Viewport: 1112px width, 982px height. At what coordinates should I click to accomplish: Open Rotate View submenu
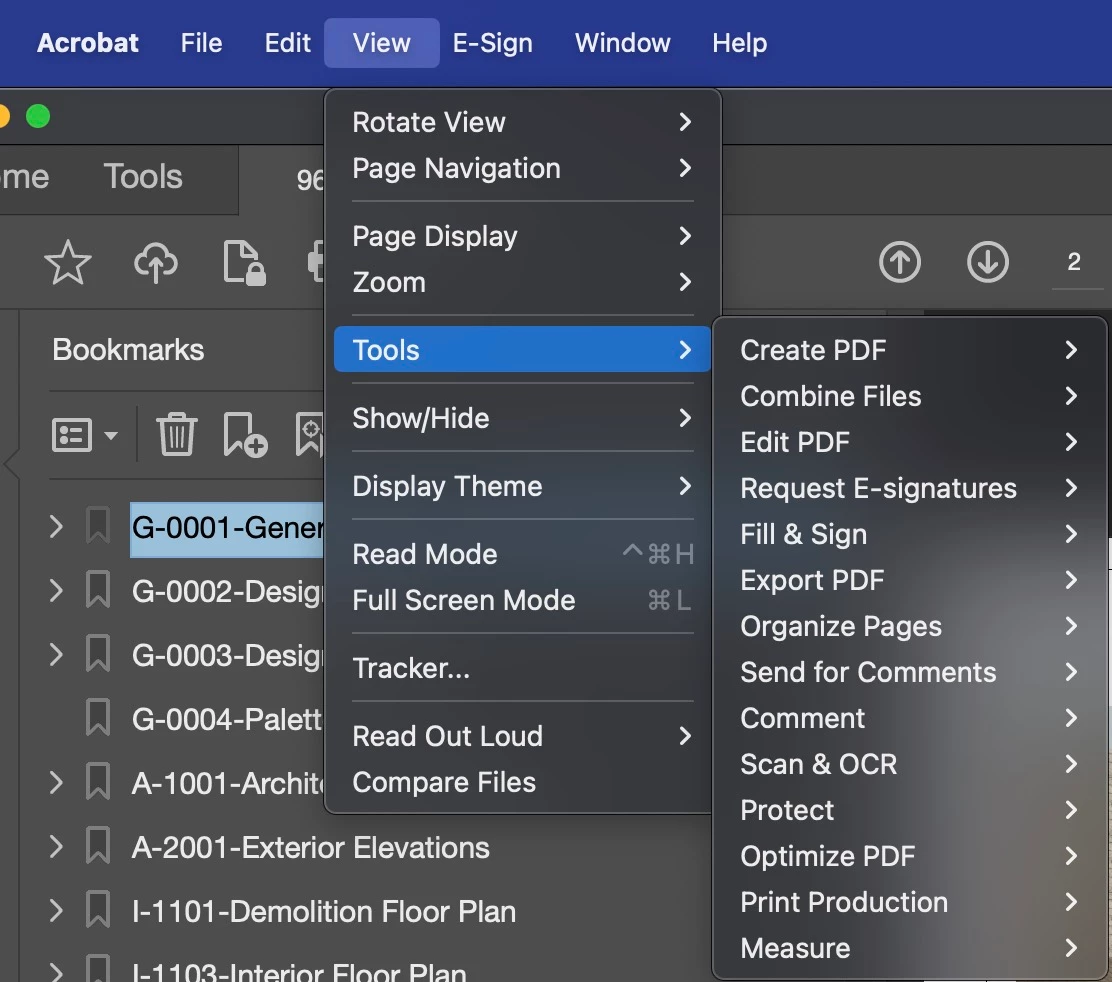[x=523, y=122]
